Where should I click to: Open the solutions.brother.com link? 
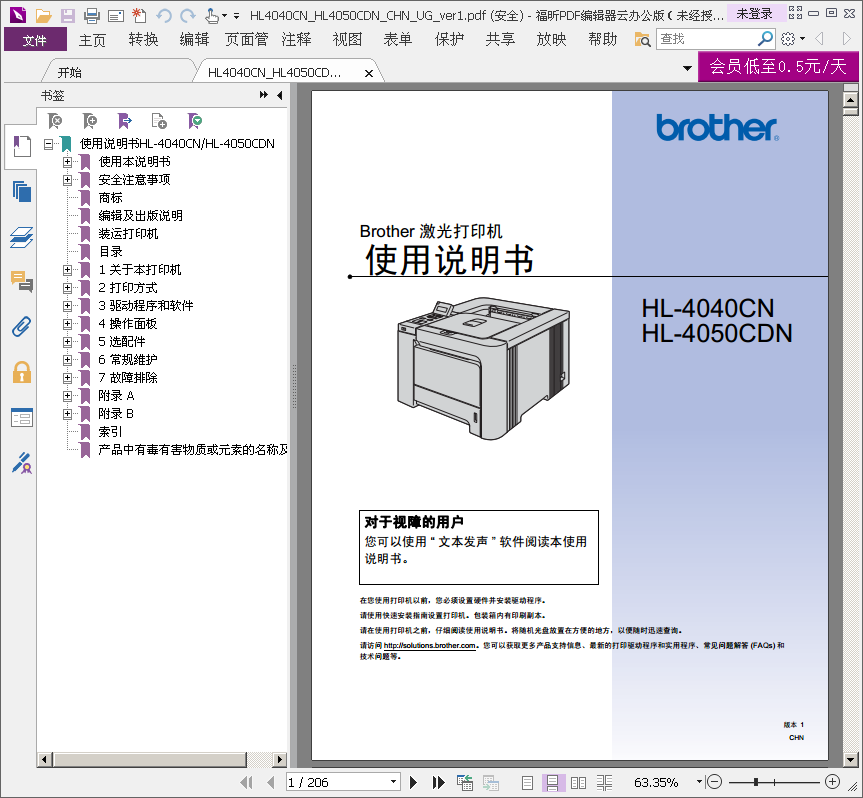coord(429,645)
